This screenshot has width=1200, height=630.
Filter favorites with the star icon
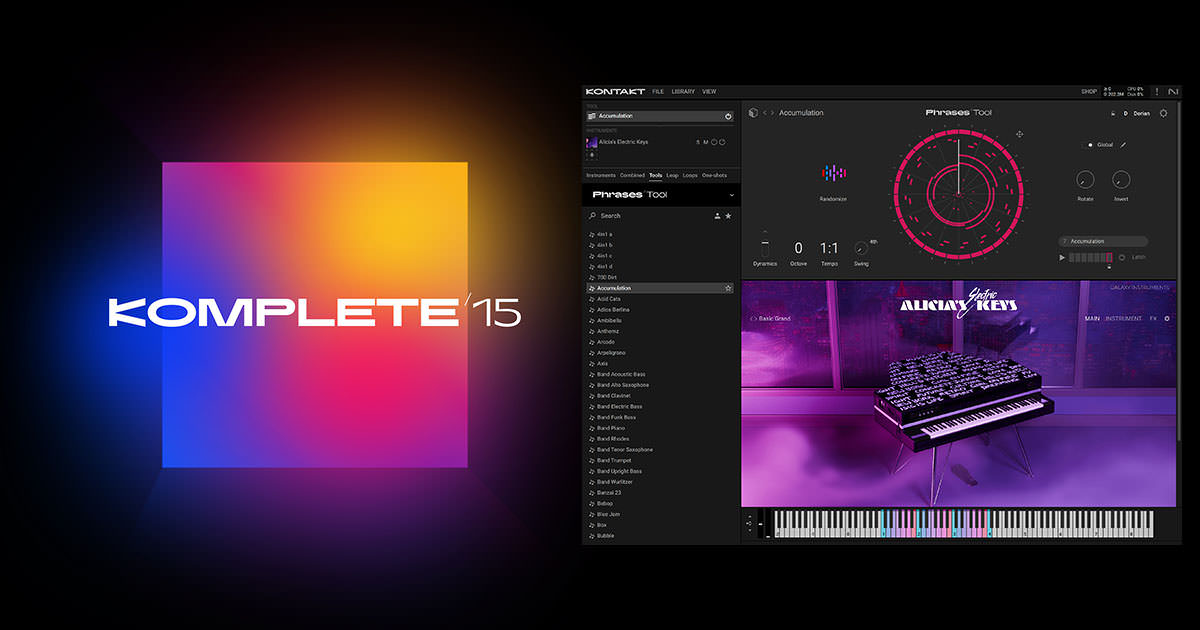pyautogui.click(x=728, y=215)
